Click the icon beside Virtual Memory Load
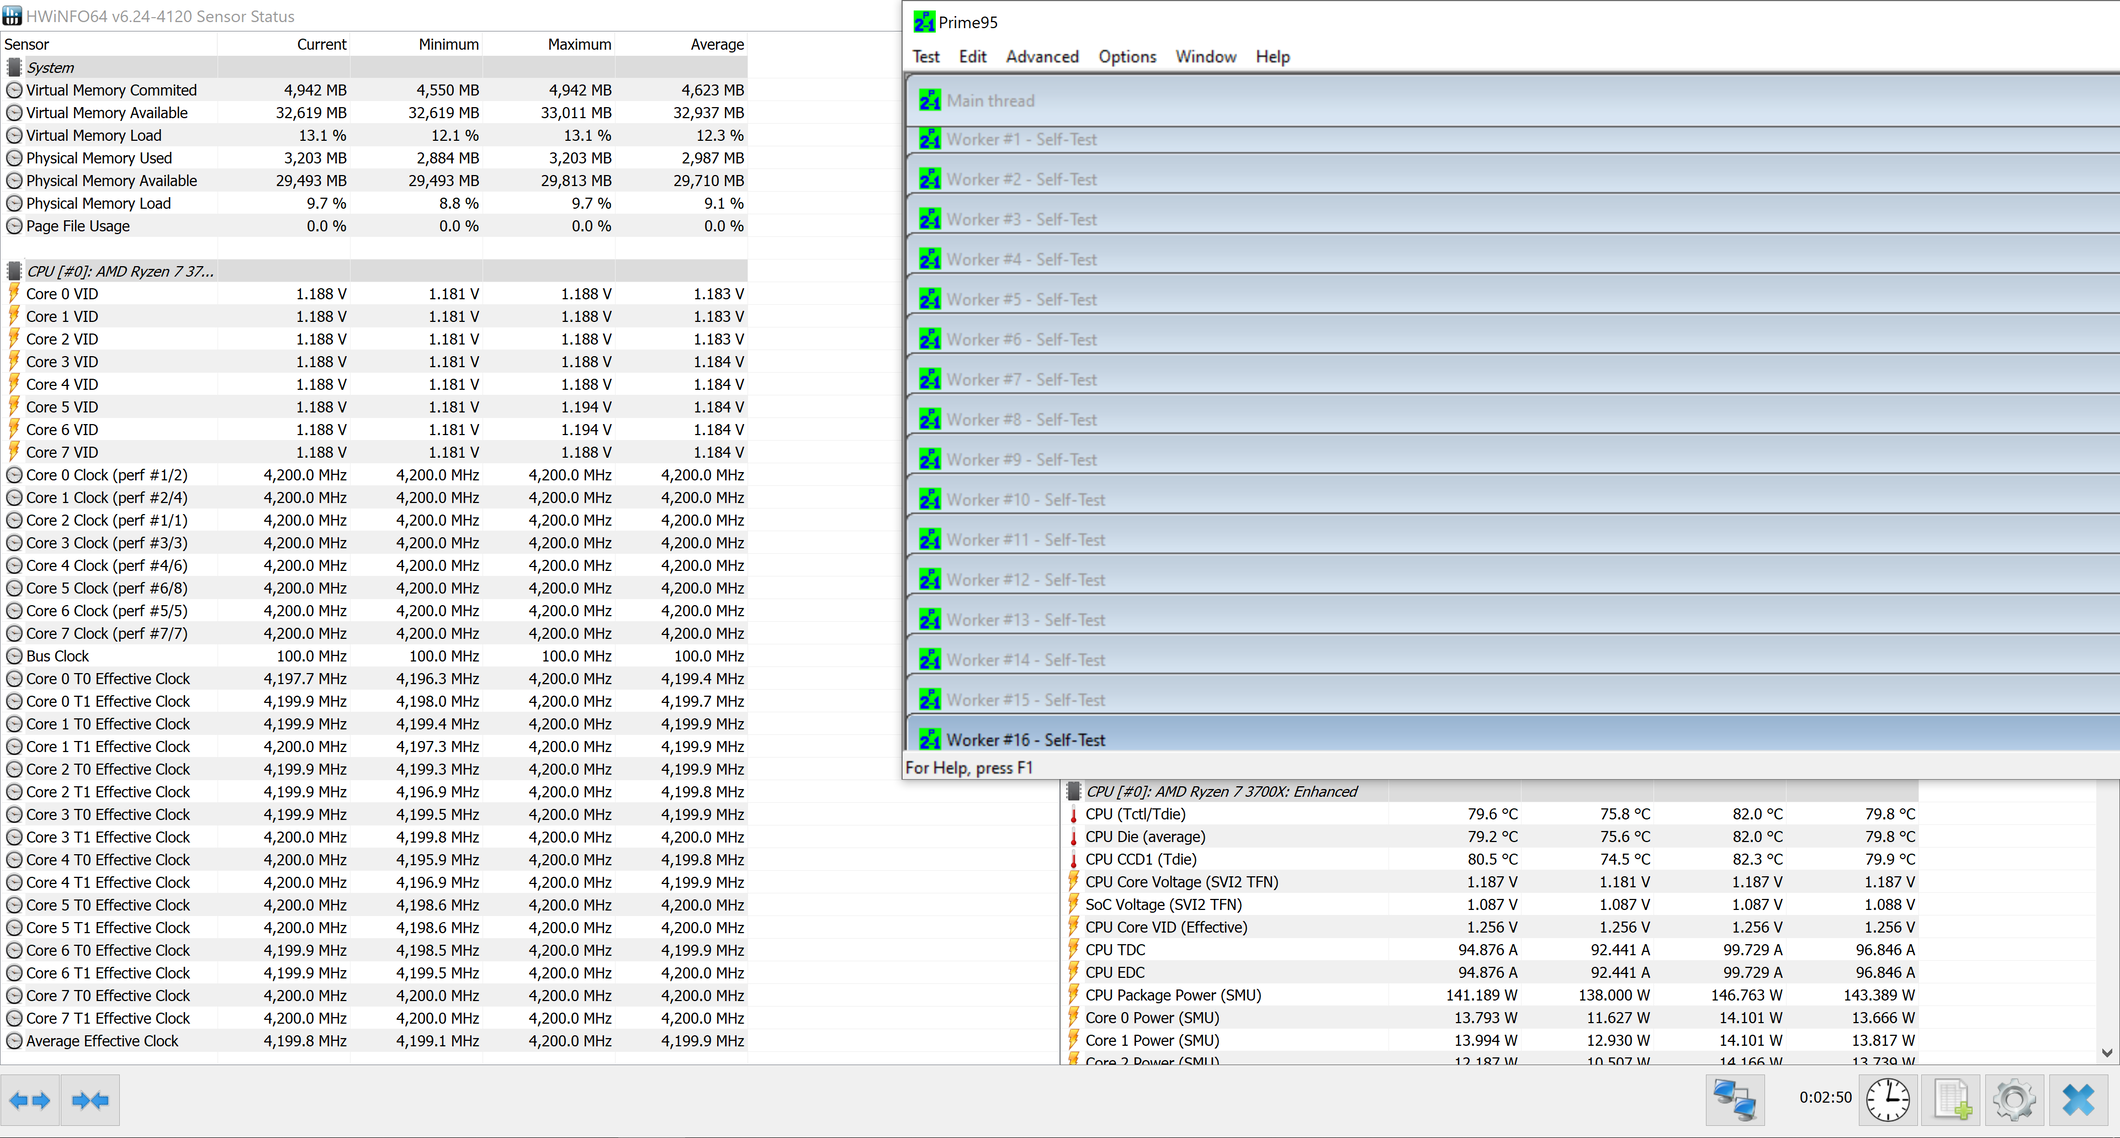The image size is (2120, 1138). (x=14, y=135)
